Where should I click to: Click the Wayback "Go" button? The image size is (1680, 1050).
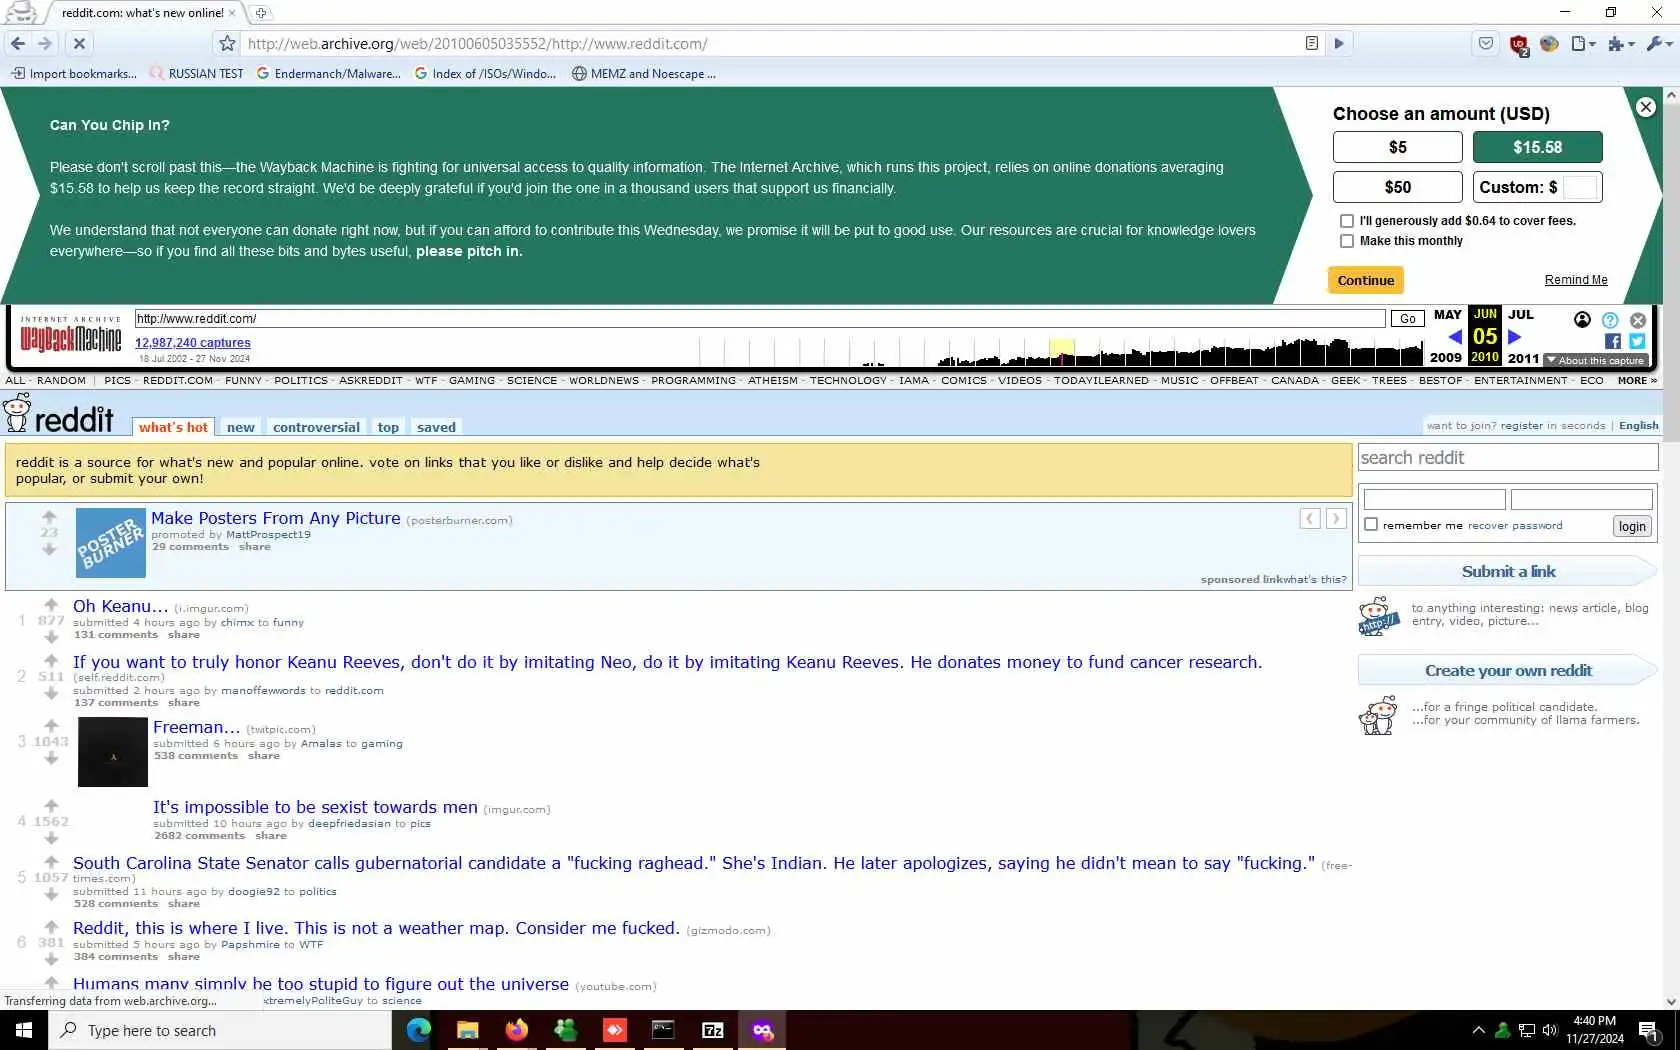click(x=1407, y=319)
